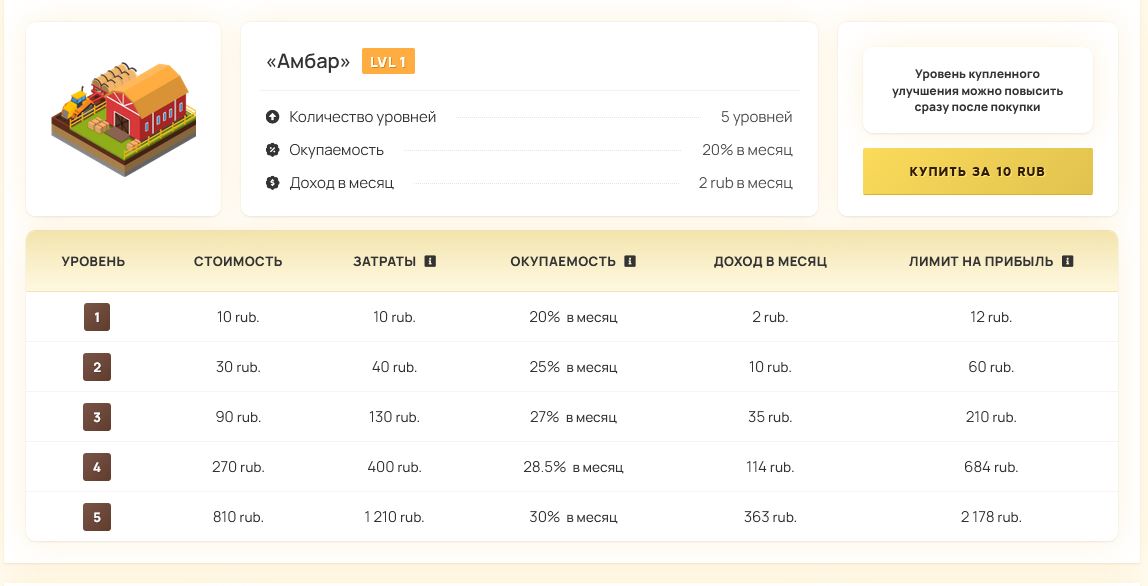Click the Доход в месяц column header

tap(770, 261)
